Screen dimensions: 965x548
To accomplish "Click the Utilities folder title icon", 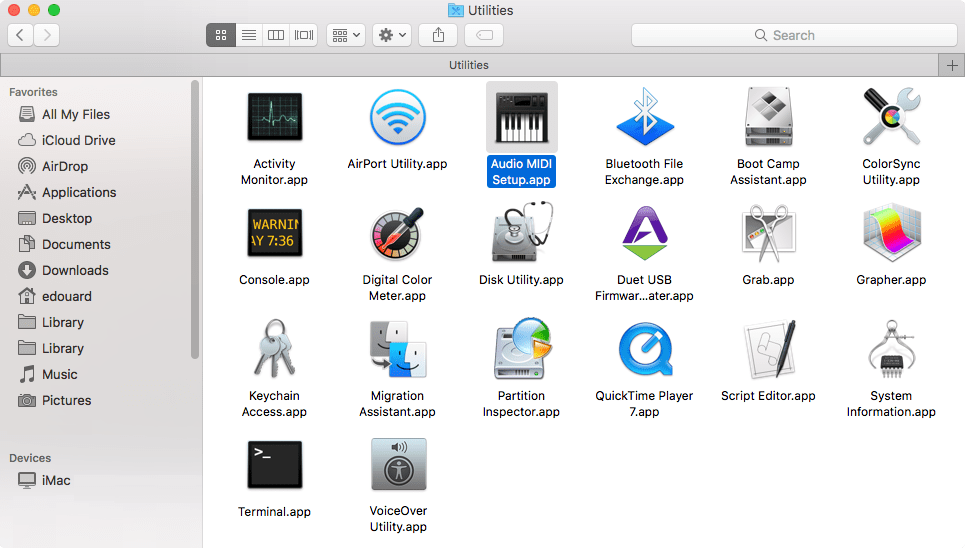I will [x=455, y=10].
